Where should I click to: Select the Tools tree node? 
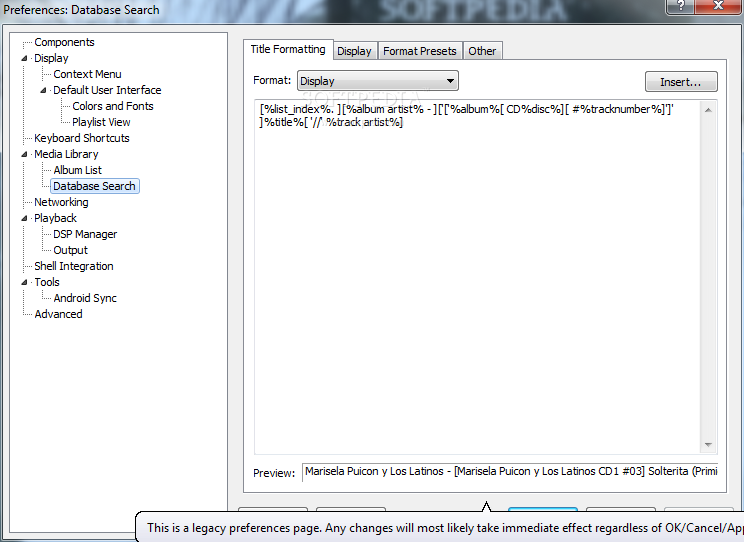tap(46, 282)
